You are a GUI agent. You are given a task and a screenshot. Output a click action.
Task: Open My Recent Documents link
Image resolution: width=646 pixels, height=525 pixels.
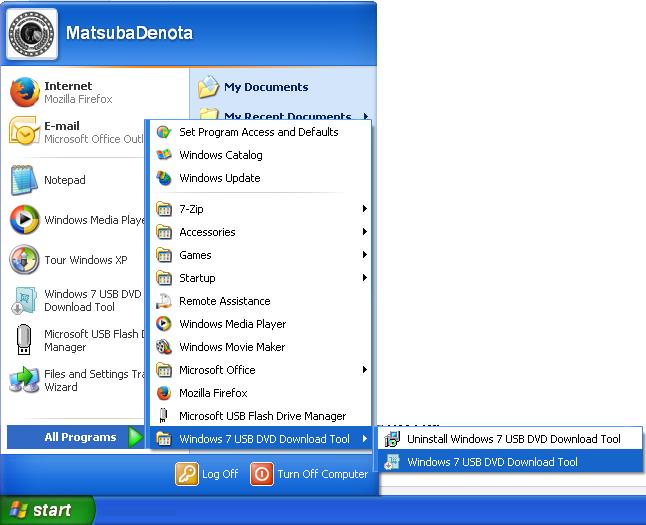coord(288,116)
